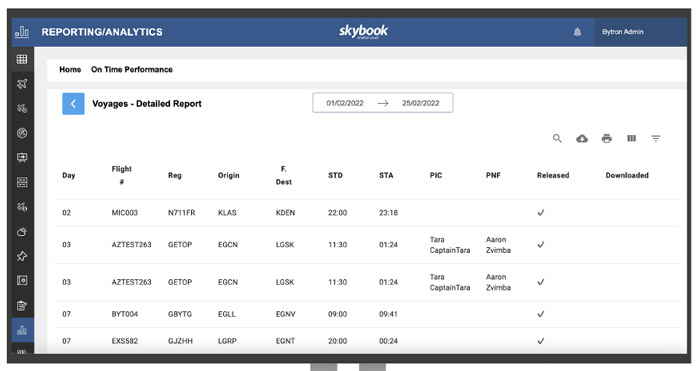Sort by PIC column header
This screenshot has width=700, height=371.
tap(436, 175)
